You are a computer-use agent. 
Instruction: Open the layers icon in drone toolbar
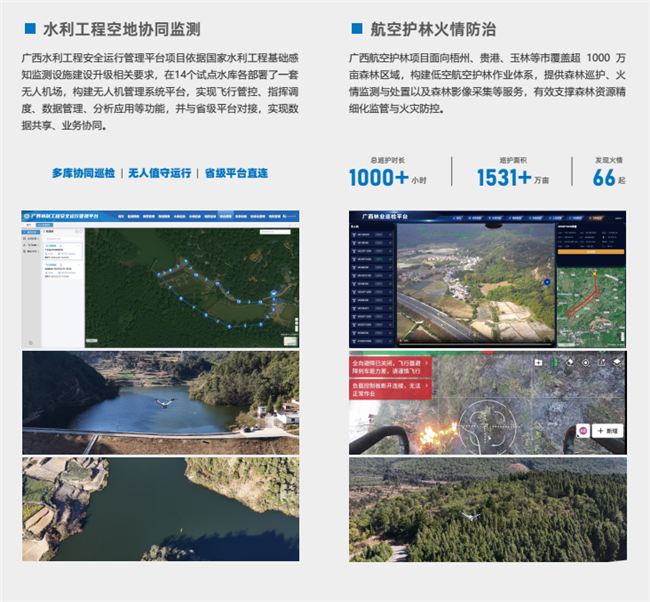(617, 362)
